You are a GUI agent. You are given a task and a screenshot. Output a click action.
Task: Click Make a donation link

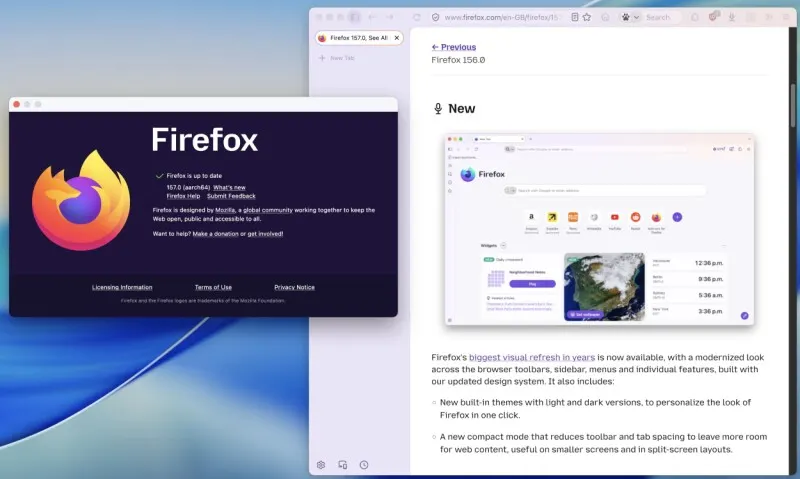215,234
